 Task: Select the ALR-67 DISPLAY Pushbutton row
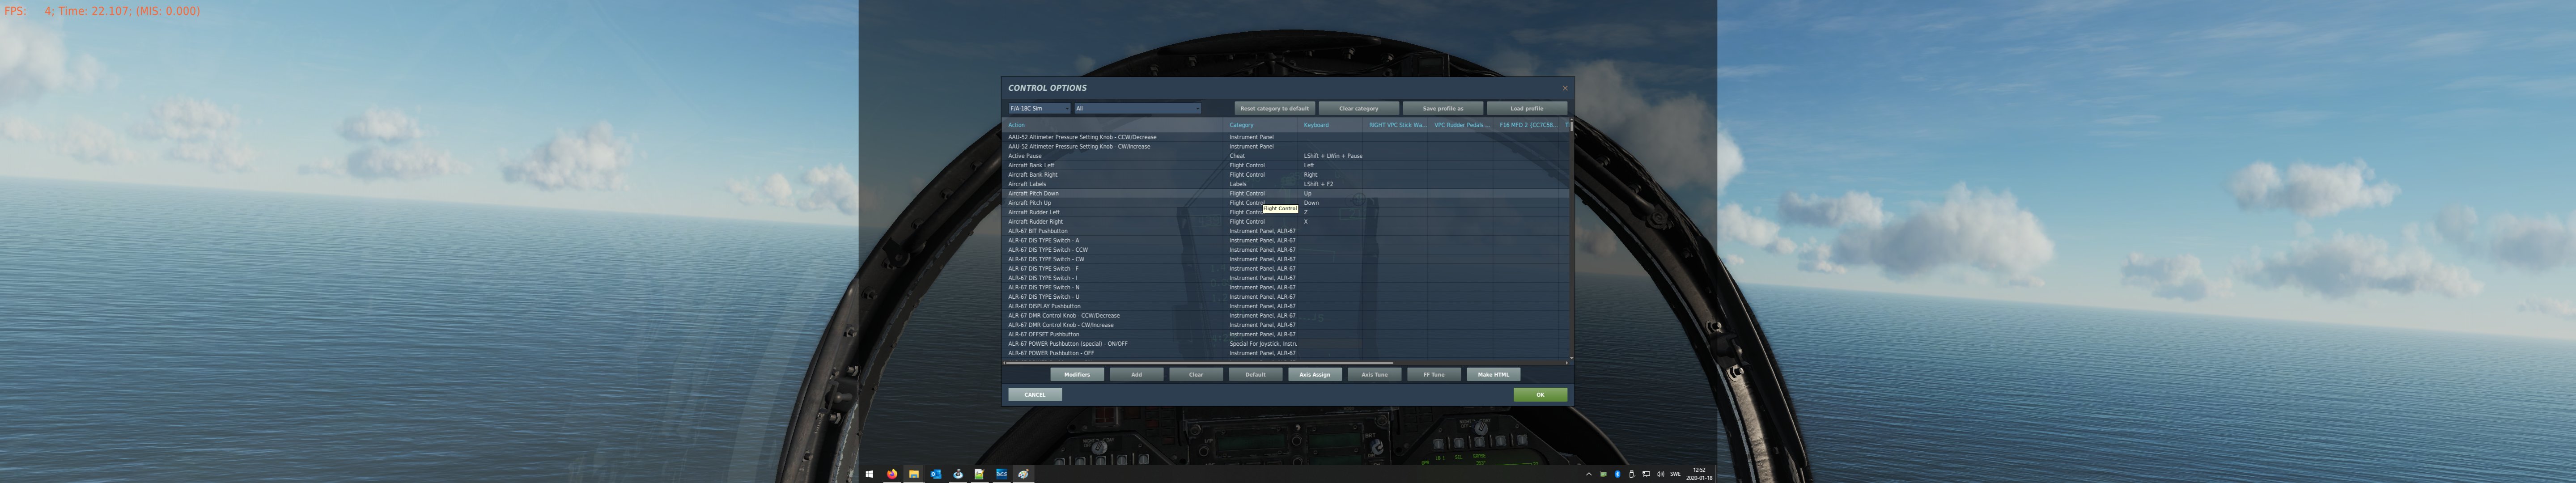[1284, 306]
